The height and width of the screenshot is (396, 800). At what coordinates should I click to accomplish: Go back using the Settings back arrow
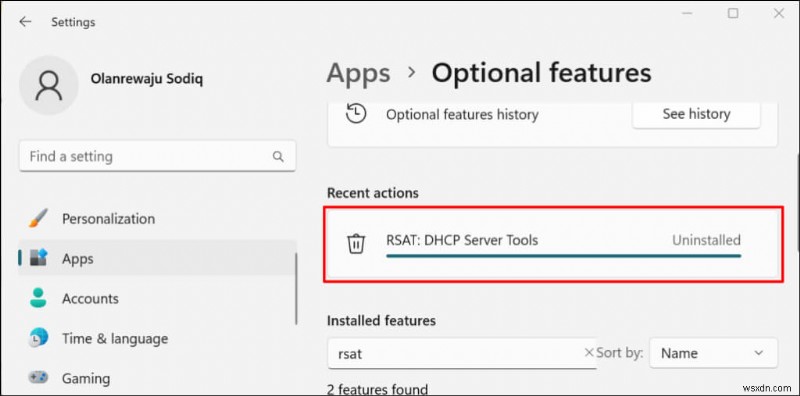(25, 21)
